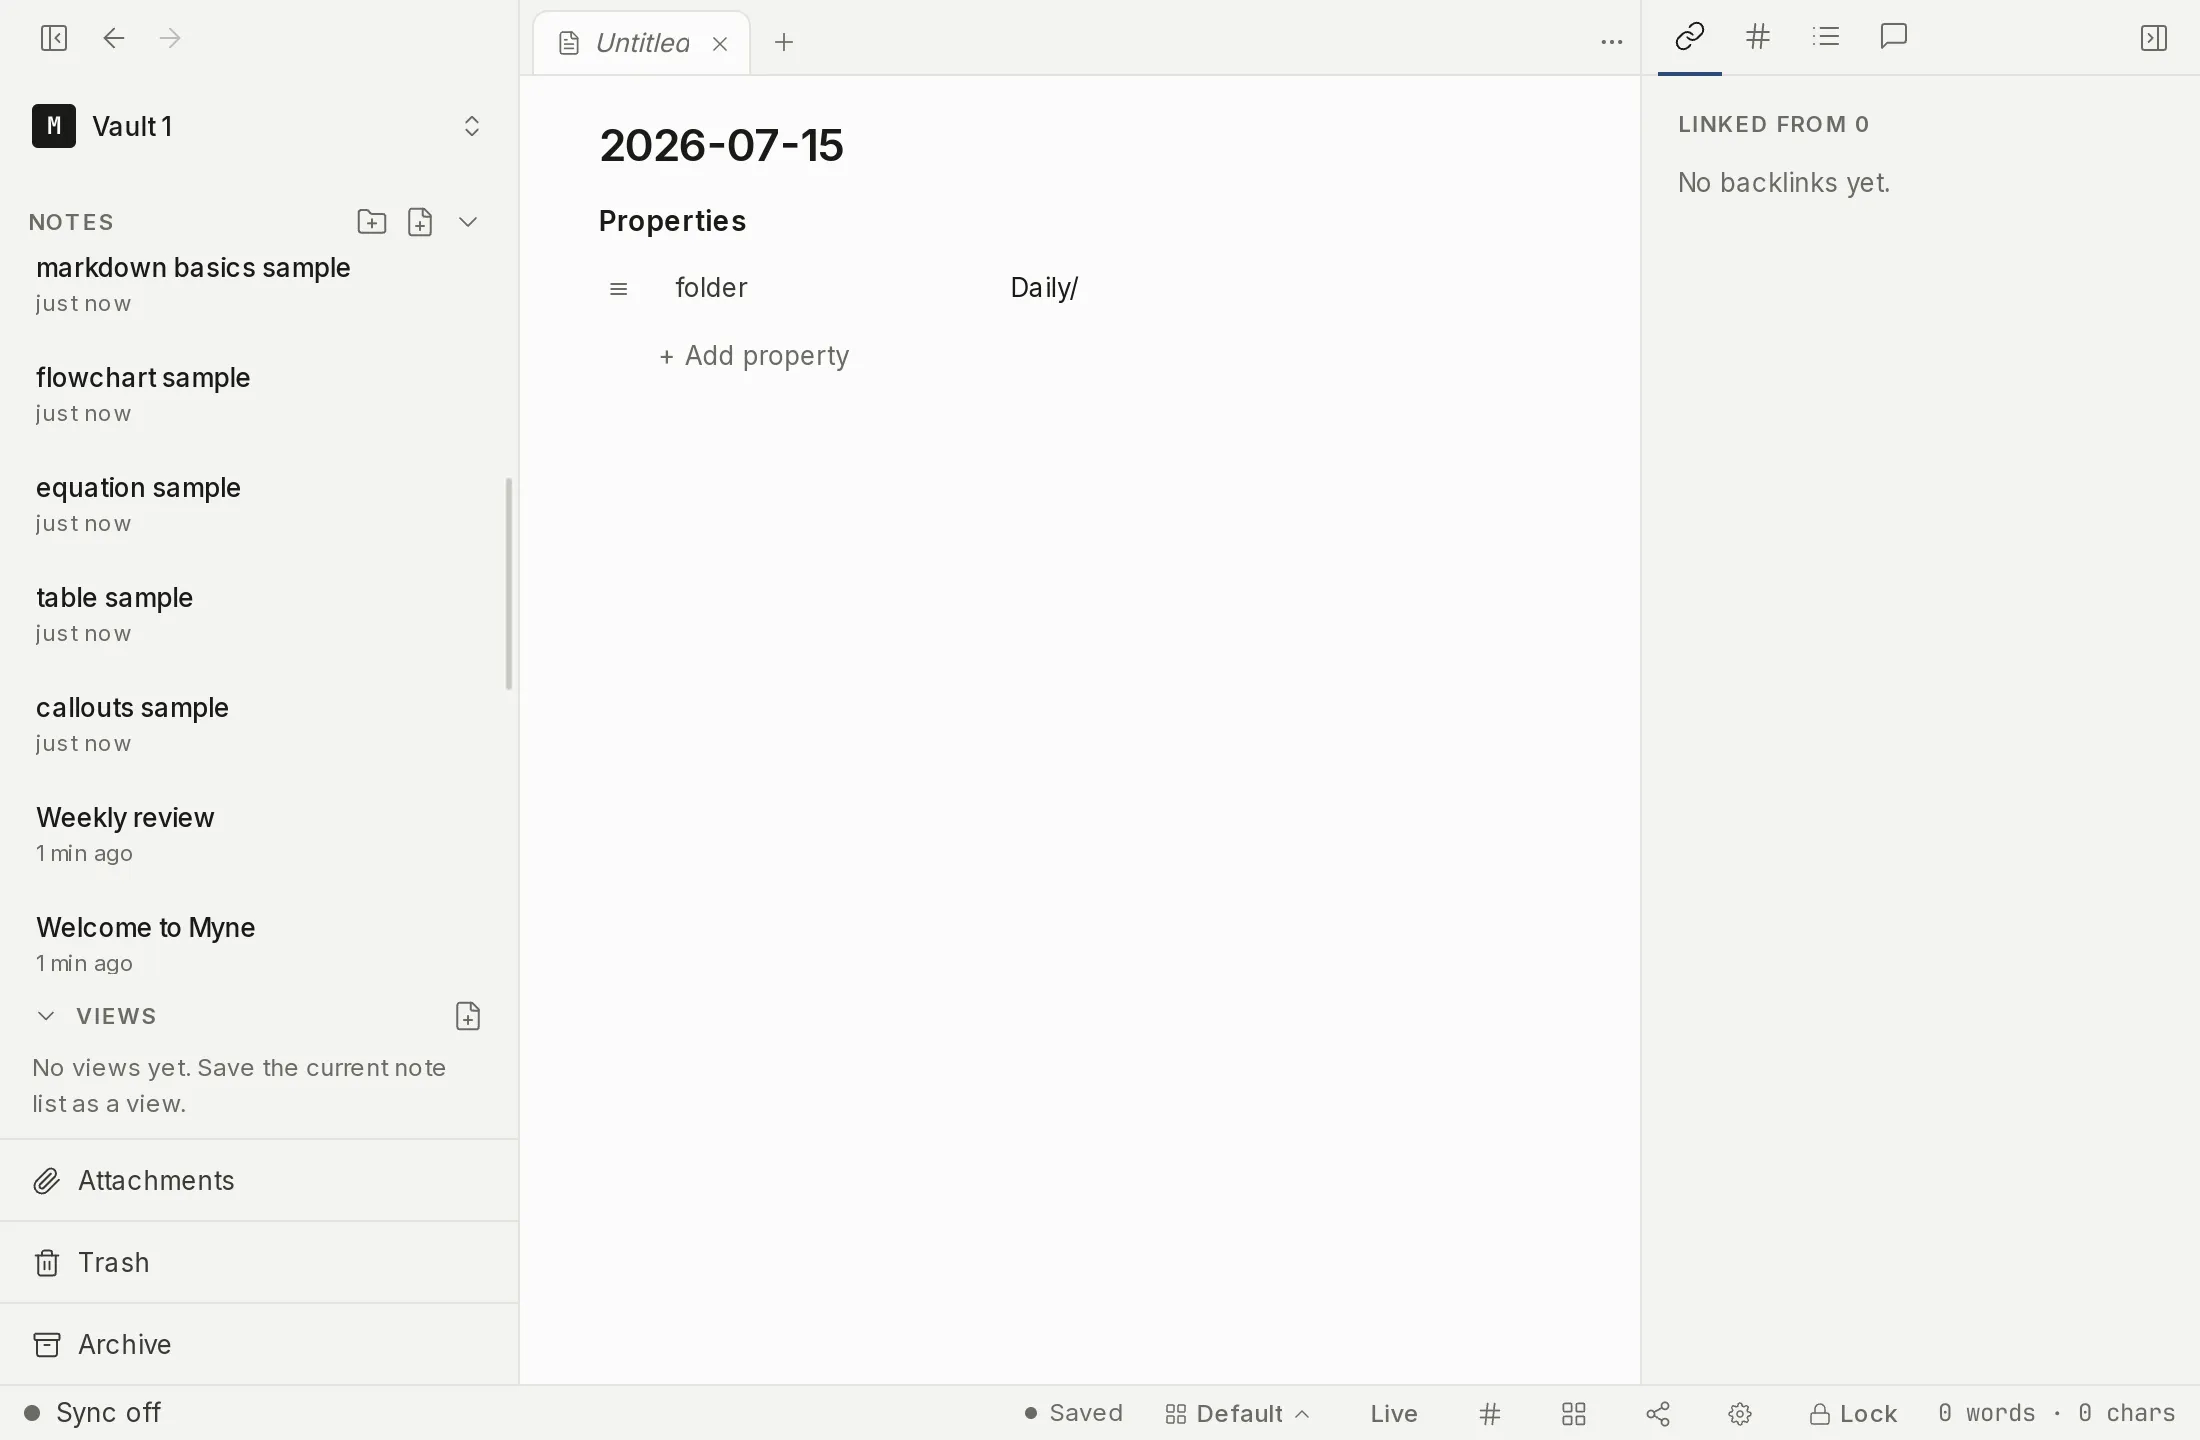Viewport: 2200px width, 1440px height.
Task: Open the Default layout dropdown
Action: tap(1238, 1414)
